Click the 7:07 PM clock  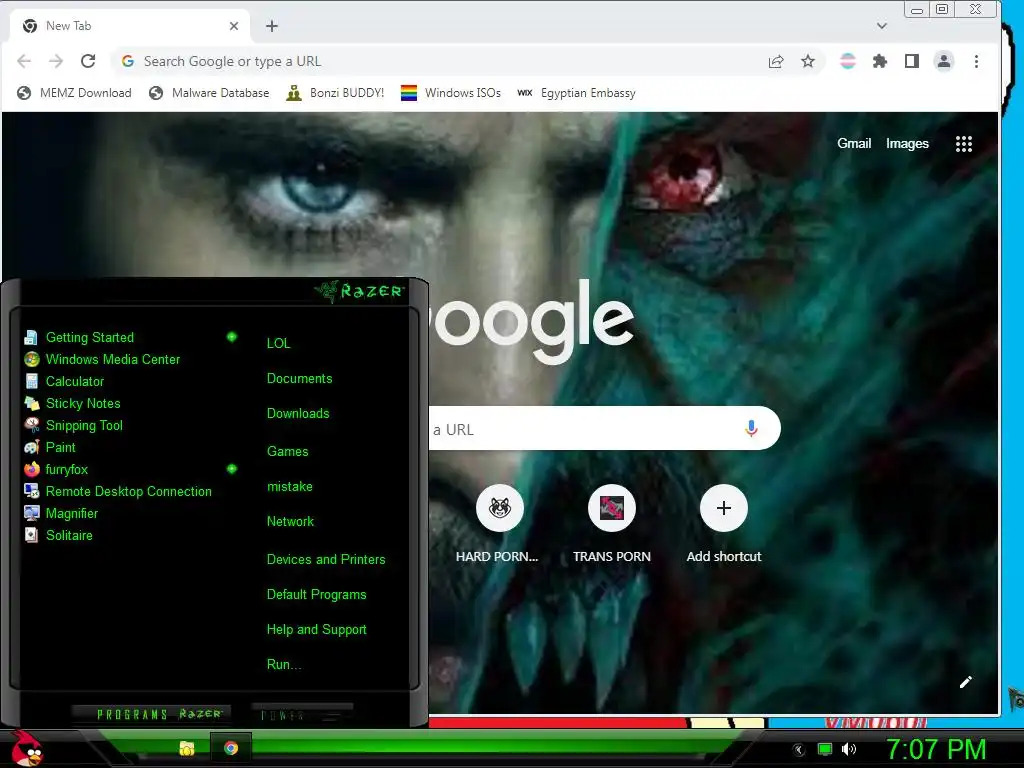click(x=935, y=750)
